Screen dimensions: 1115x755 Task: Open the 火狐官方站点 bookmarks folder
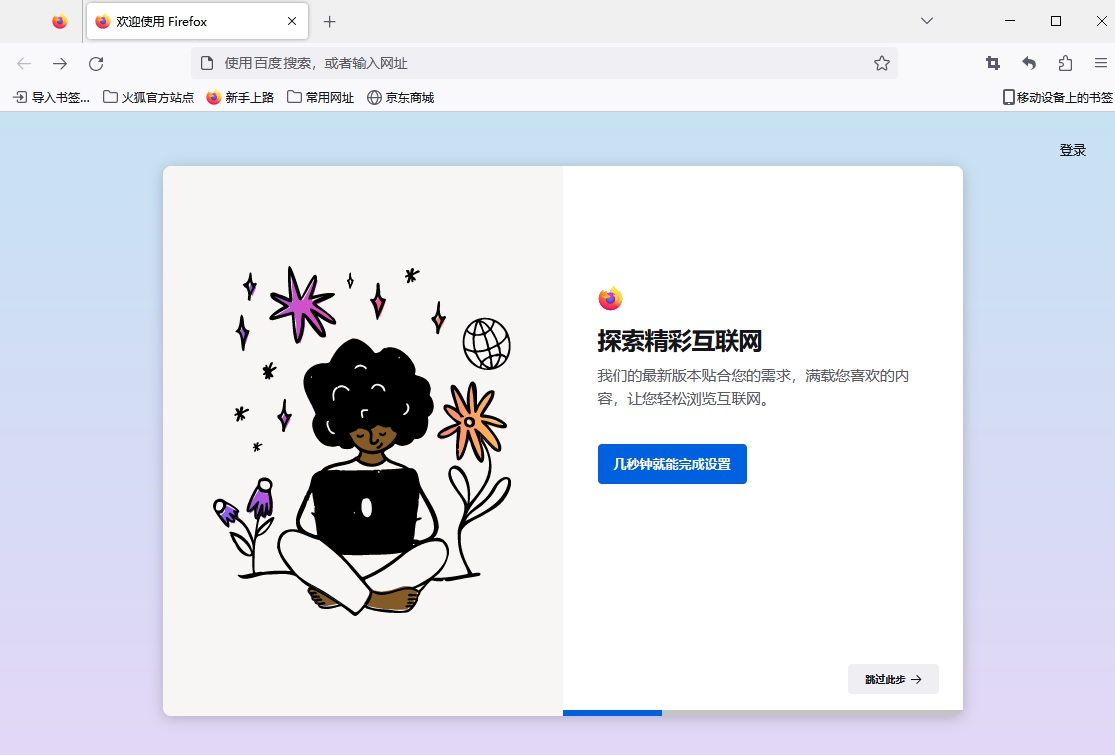click(149, 97)
